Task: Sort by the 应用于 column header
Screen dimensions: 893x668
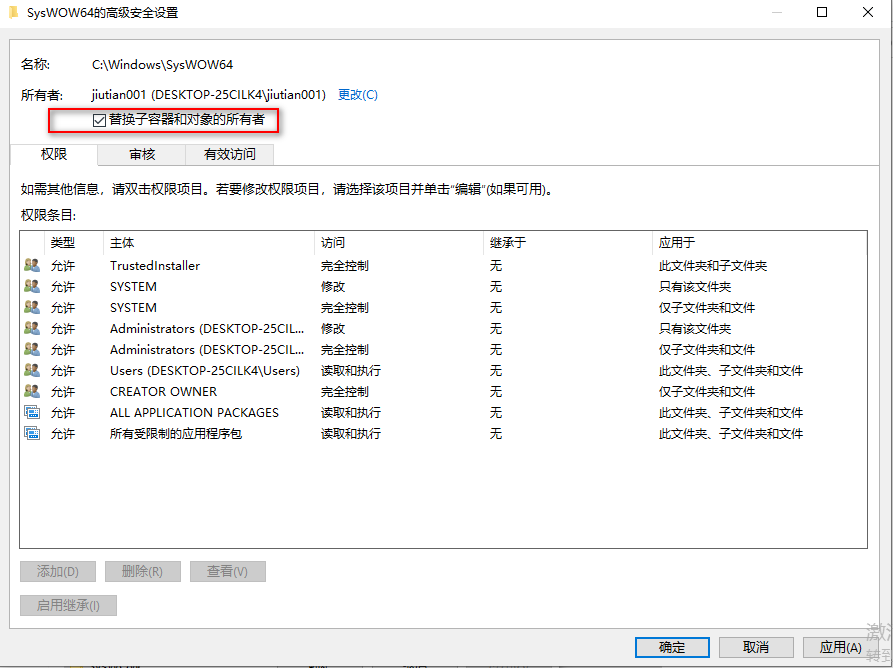Action: tap(759, 243)
